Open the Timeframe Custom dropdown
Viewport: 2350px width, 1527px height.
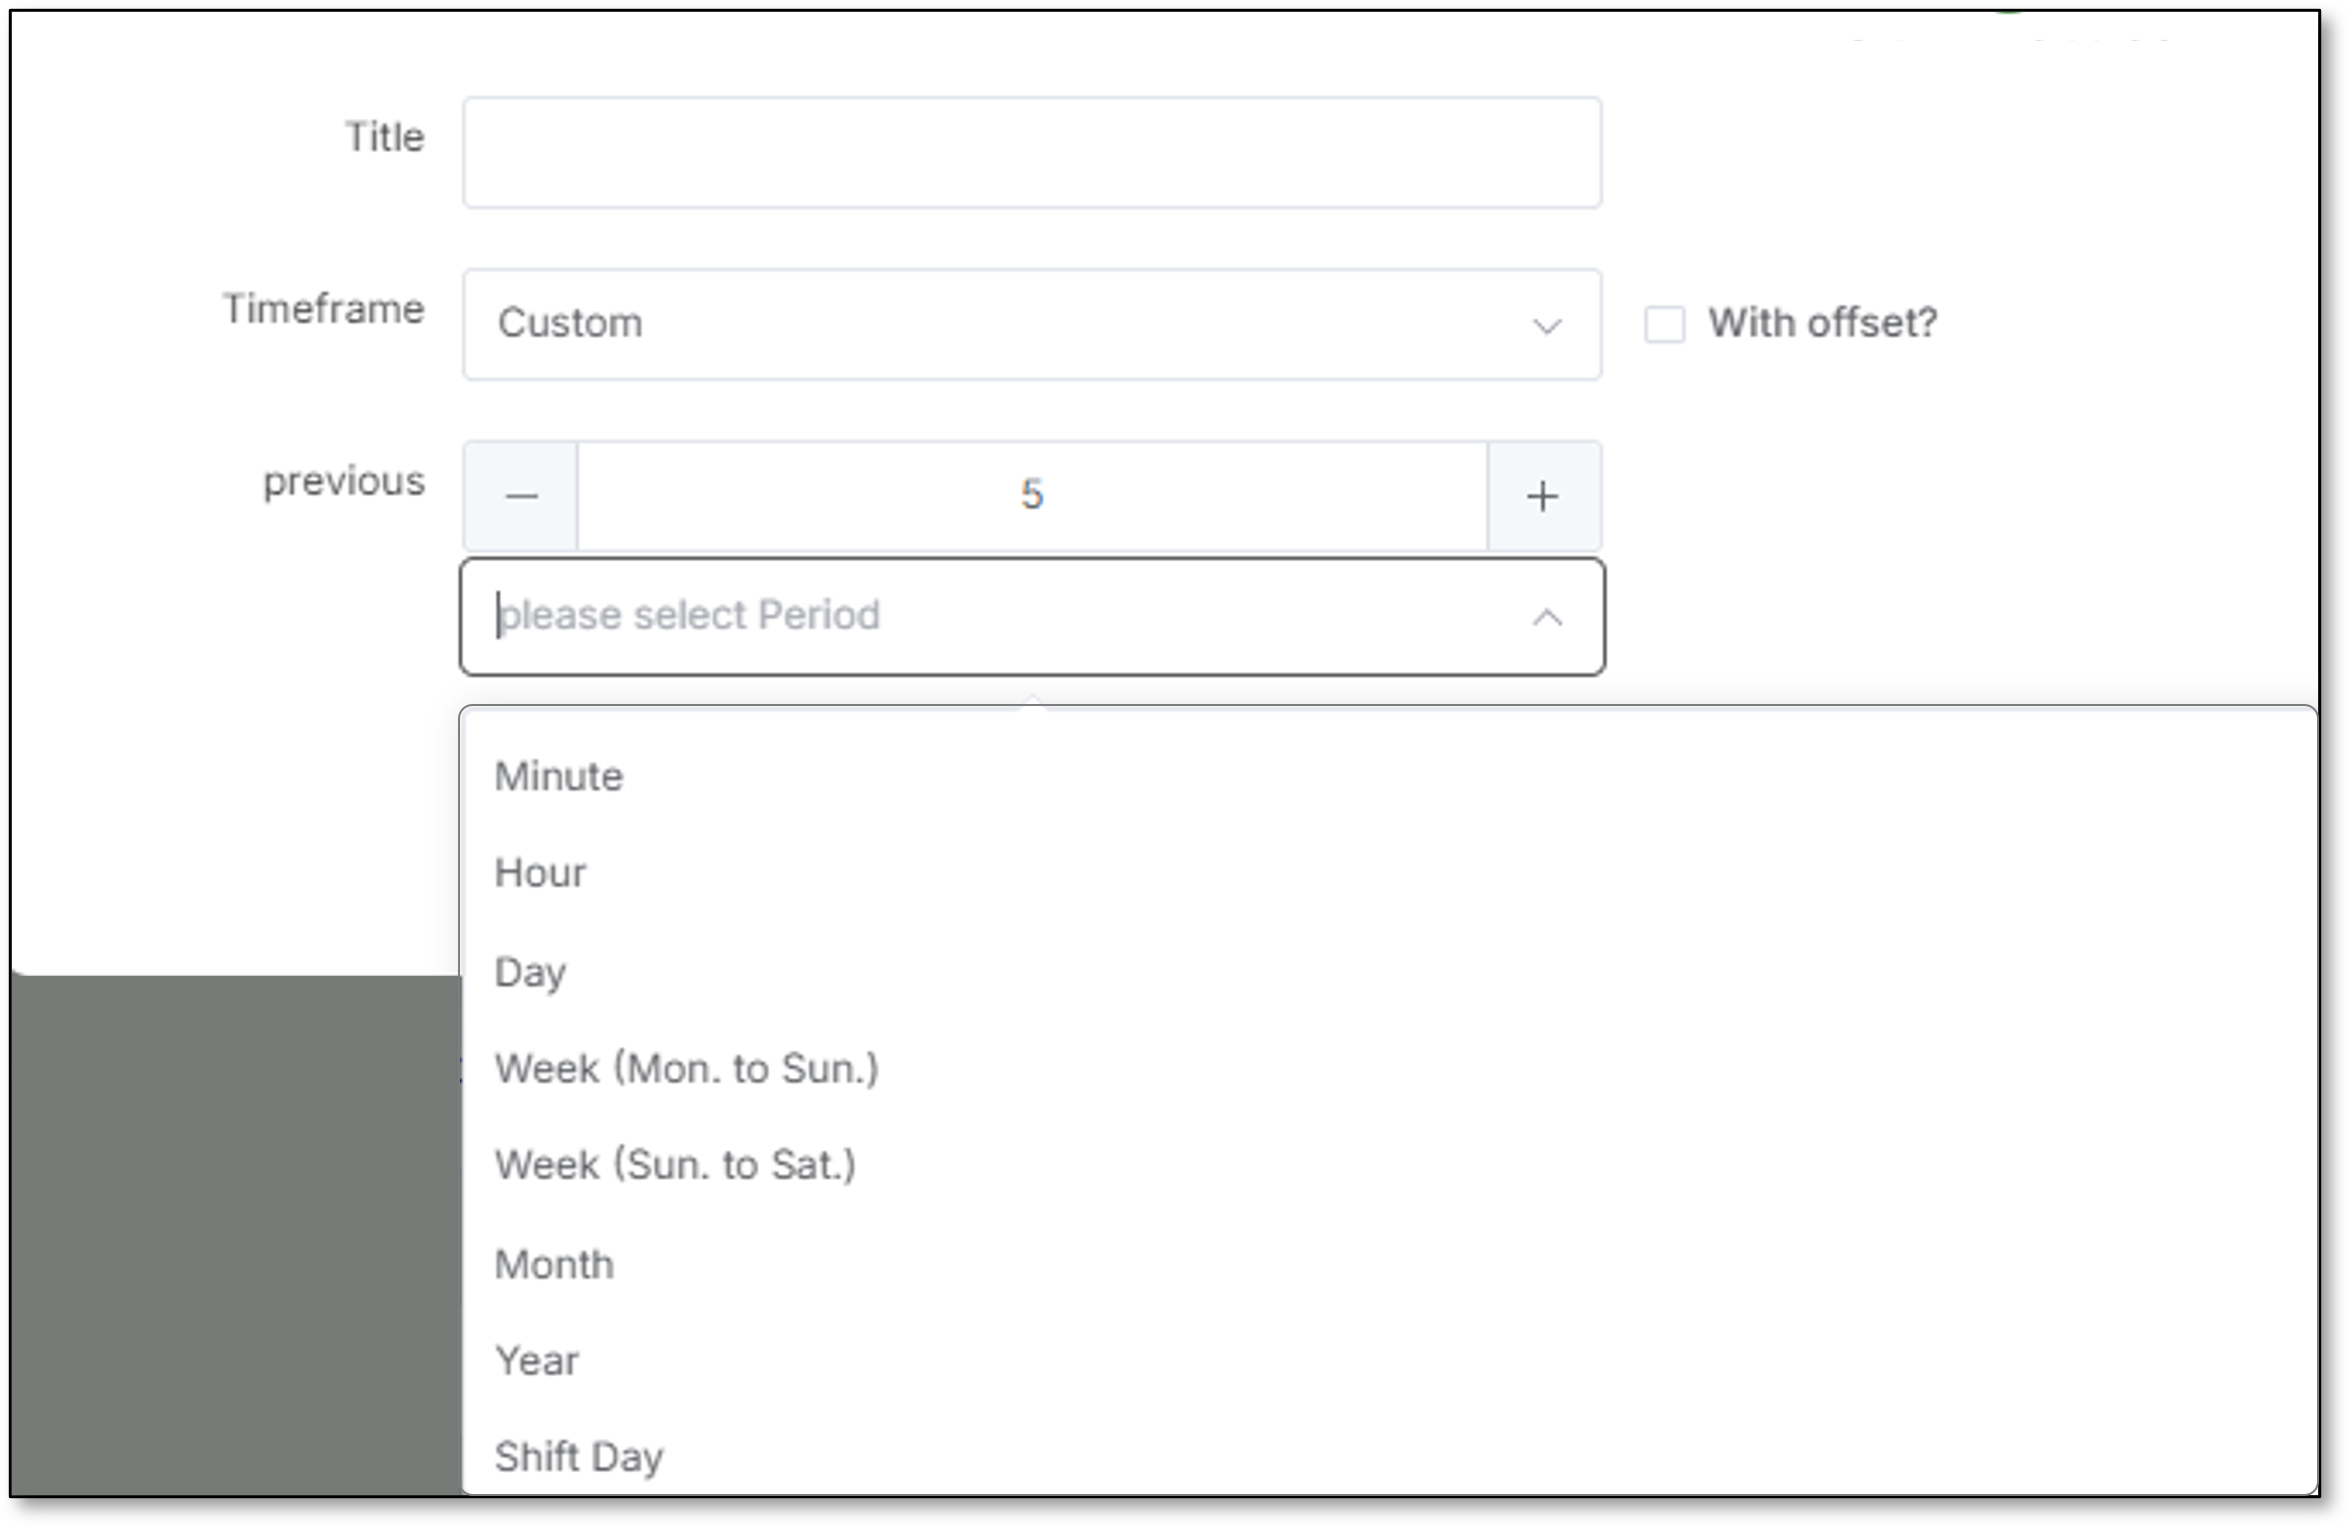click(1032, 324)
